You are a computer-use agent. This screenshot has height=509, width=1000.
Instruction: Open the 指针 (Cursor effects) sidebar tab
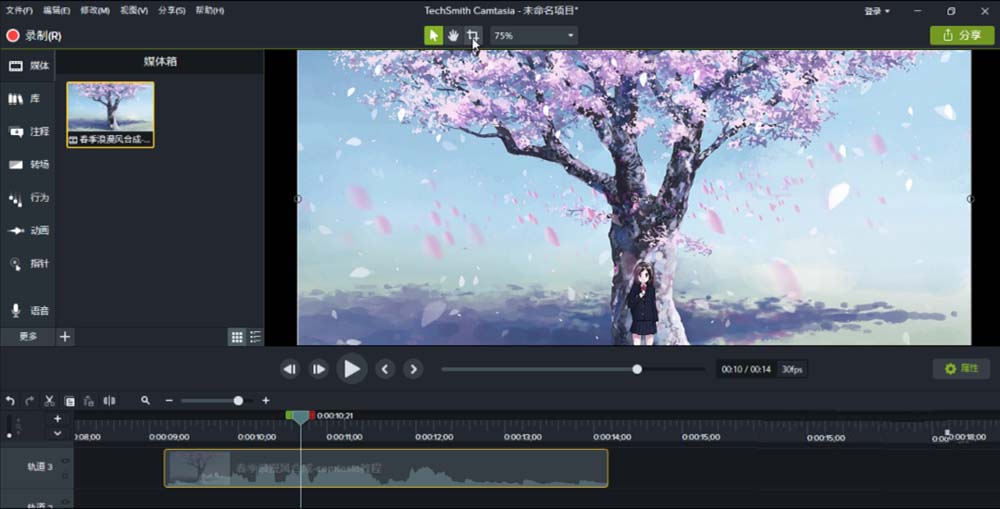point(28,263)
